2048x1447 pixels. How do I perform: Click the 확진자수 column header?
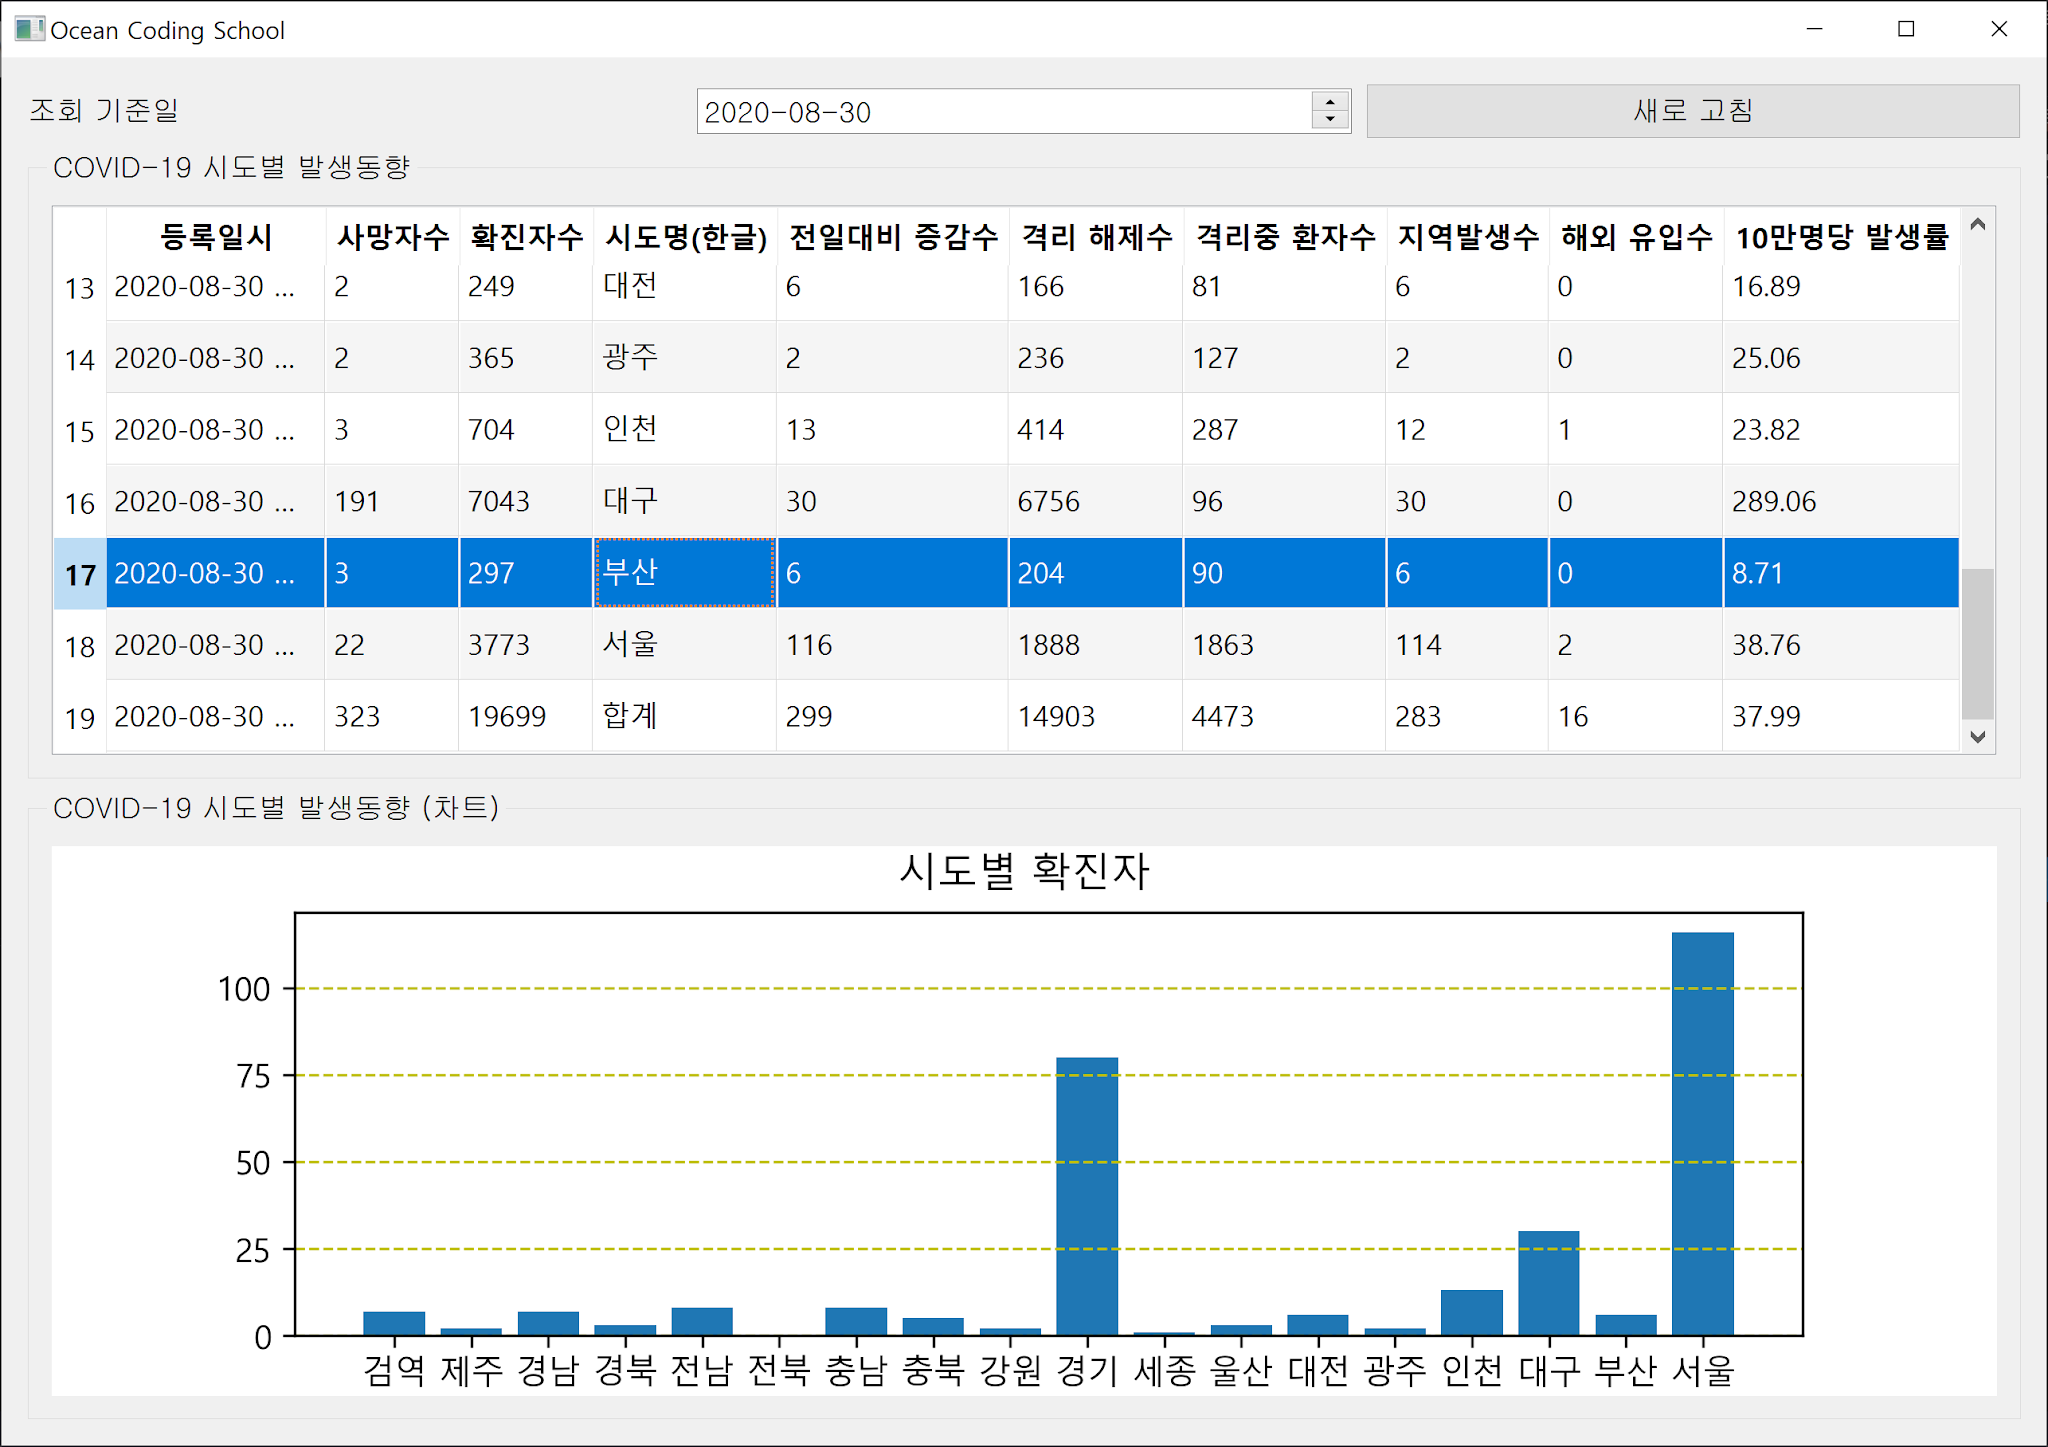[526, 237]
